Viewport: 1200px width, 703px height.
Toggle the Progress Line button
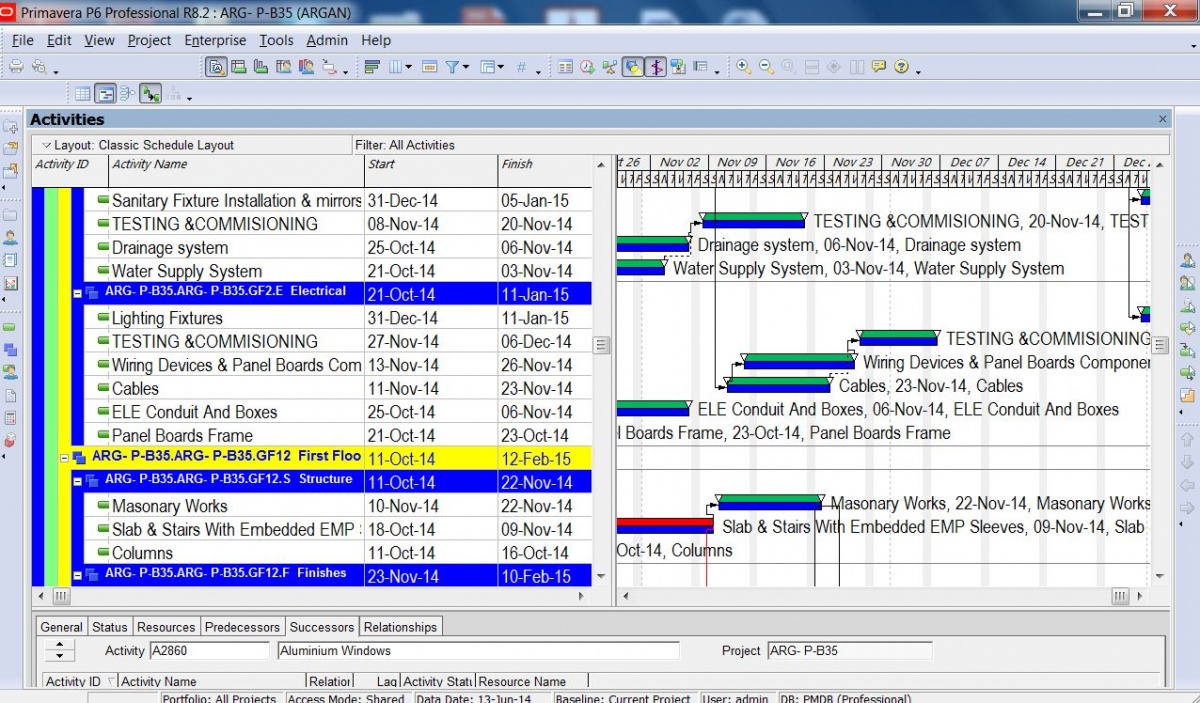pos(656,67)
